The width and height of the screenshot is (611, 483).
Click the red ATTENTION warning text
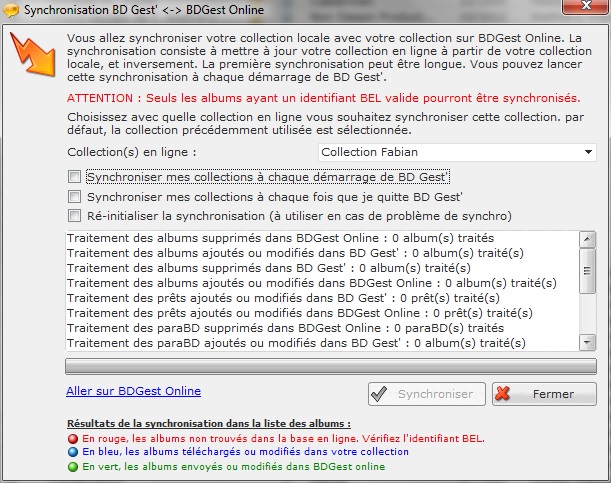[x=323, y=98]
